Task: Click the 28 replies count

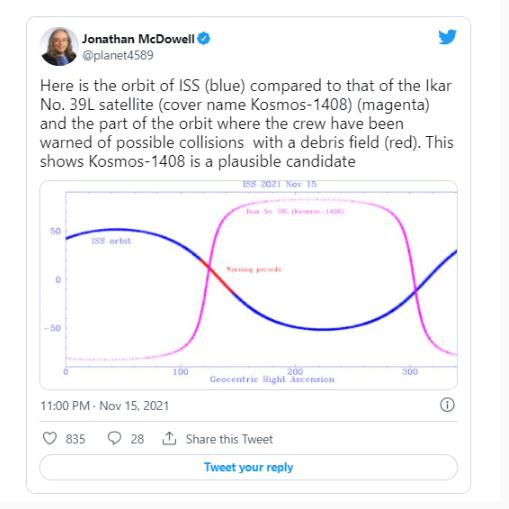Action: pos(137,439)
